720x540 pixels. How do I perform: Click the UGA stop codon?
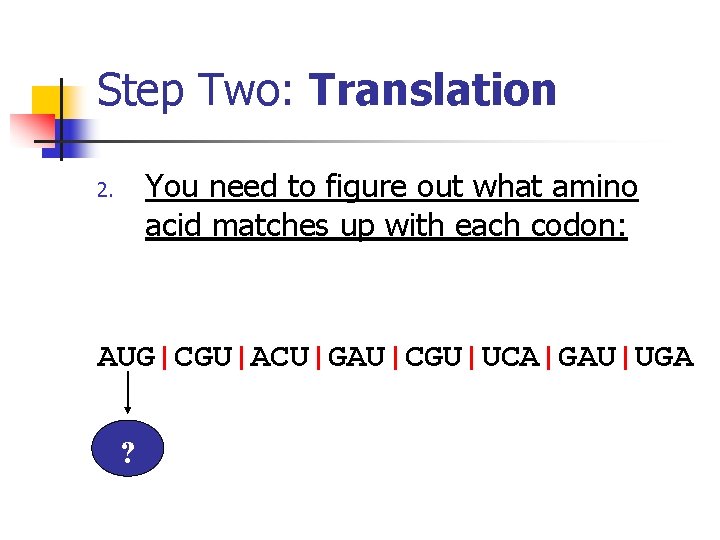click(664, 357)
